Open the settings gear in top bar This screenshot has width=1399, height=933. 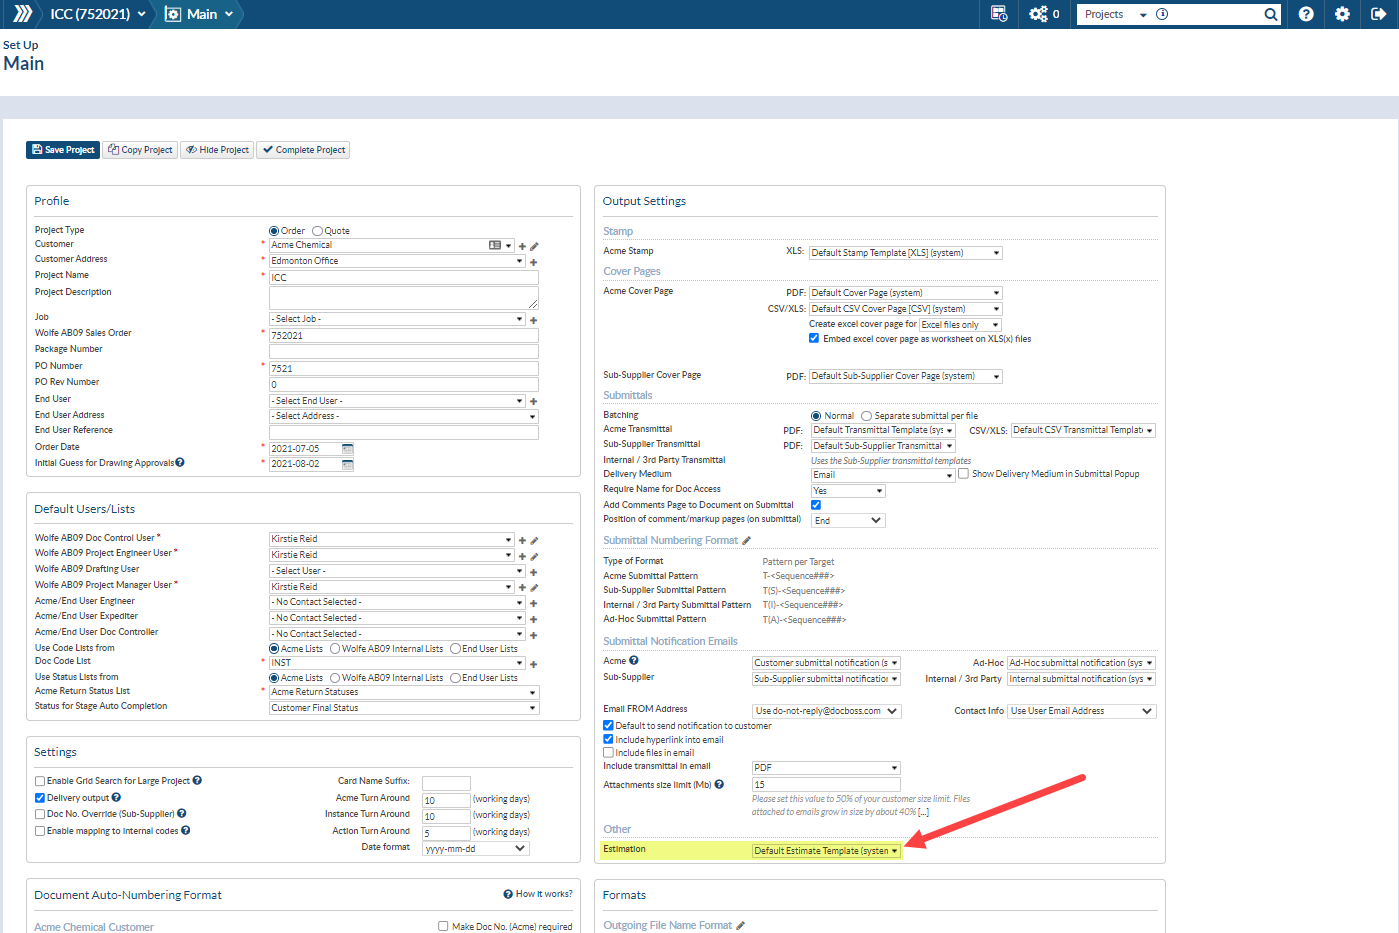pyautogui.click(x=1342, y=14)
